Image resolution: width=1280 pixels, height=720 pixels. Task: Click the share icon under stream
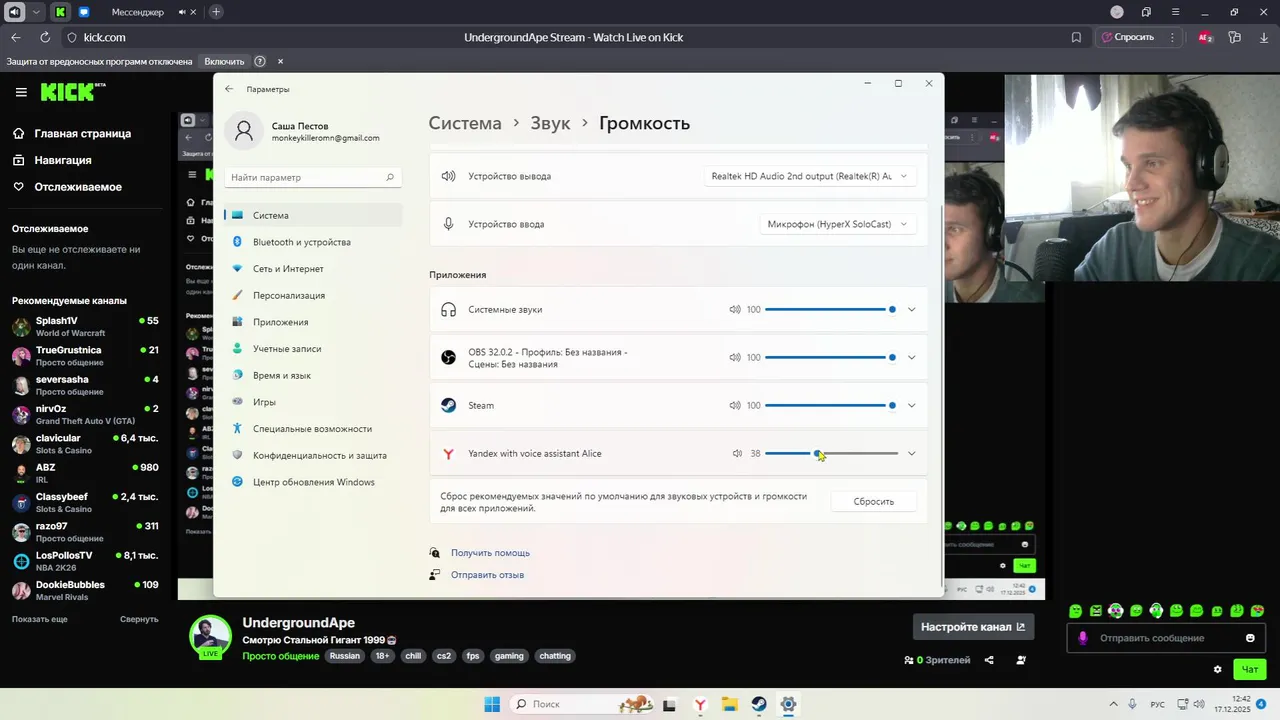pos(989,660)
